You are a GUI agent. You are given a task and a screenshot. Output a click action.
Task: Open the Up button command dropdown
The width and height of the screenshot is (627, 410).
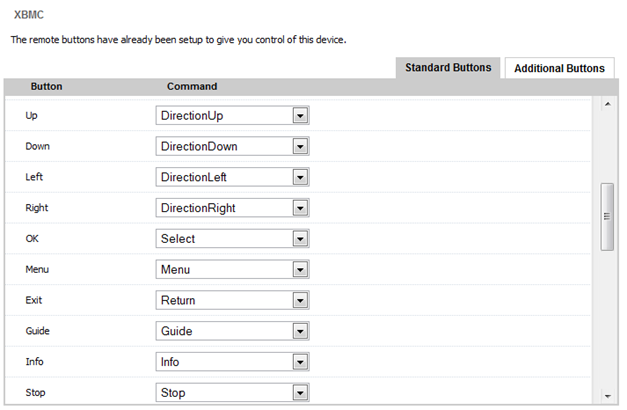point(299,115)
